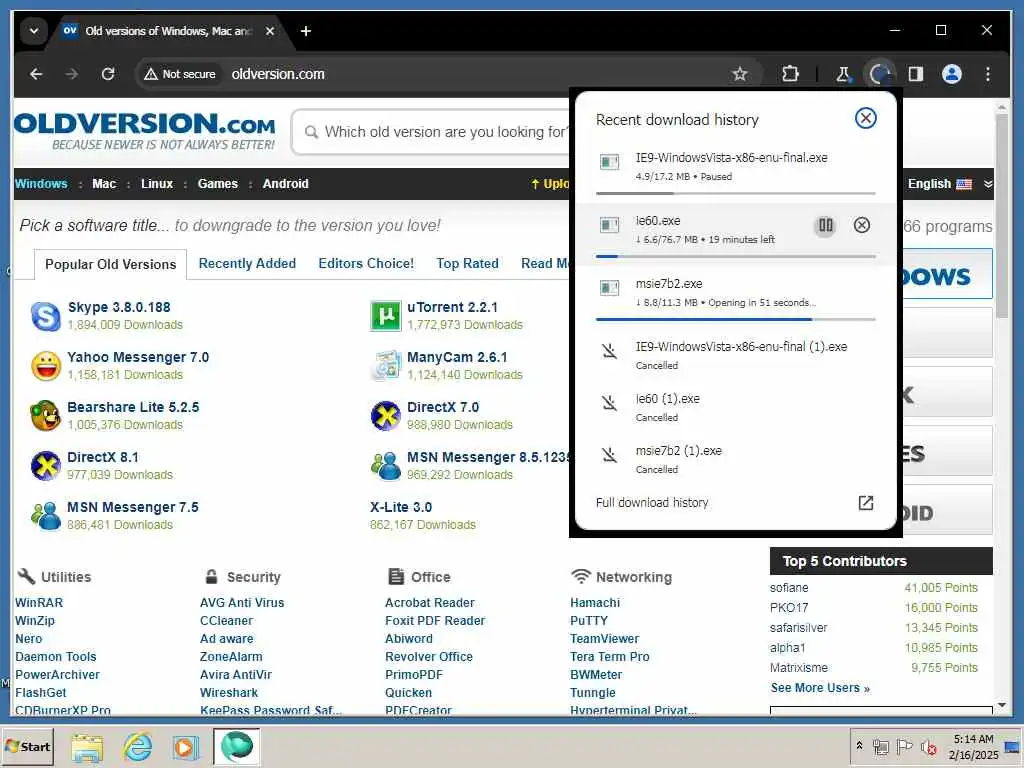Click the msie7b2.exe file icon
1024x768 pixels.
pos(609,288)
